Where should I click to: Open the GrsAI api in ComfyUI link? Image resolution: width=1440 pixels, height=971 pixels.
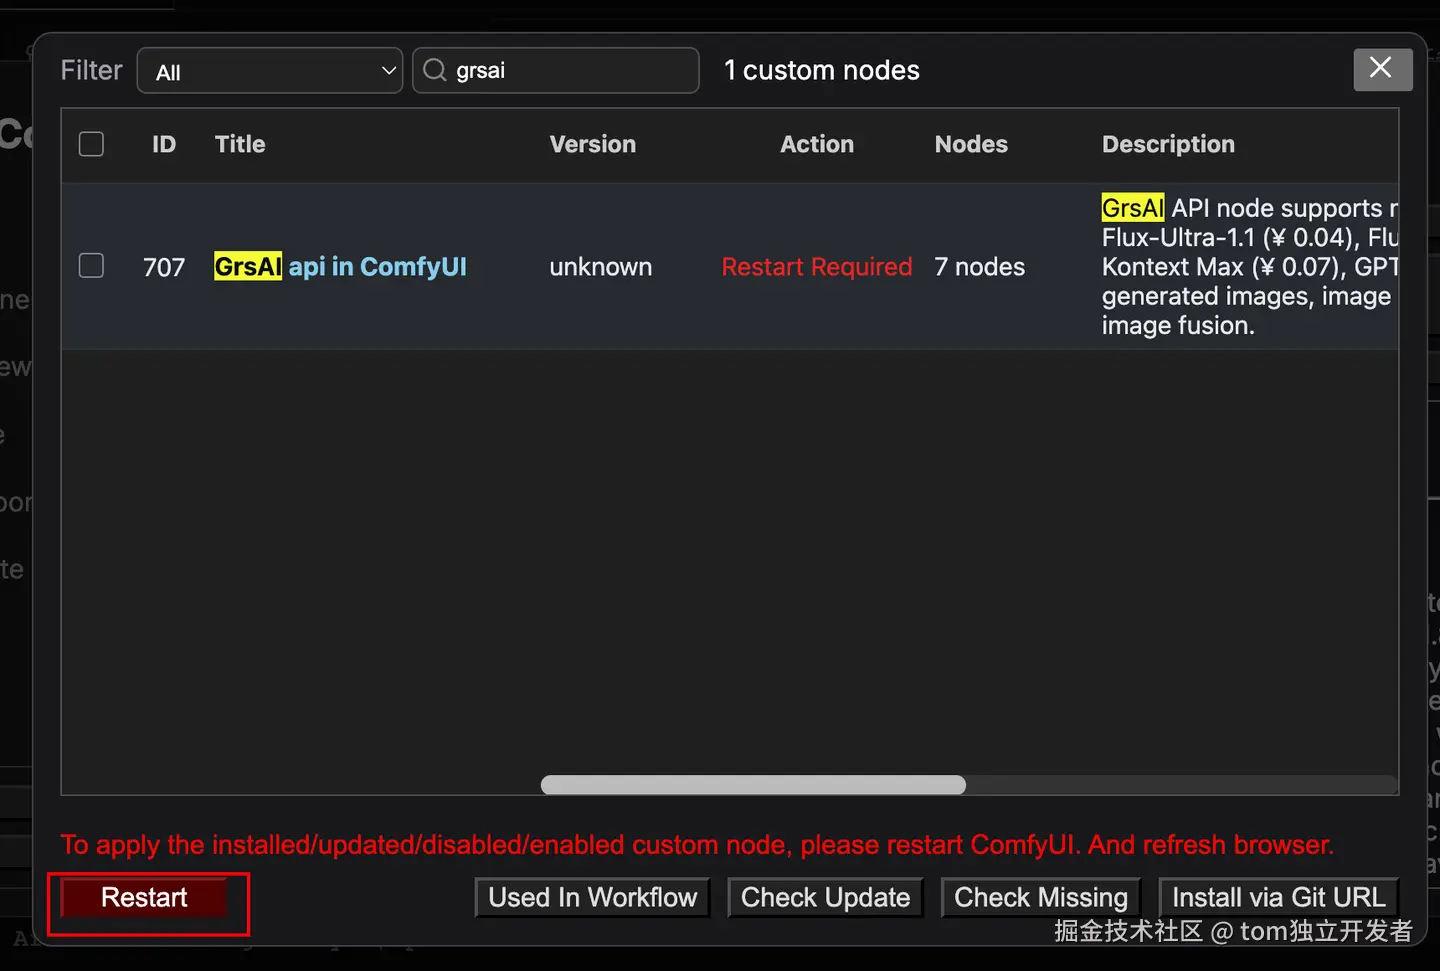point(340,266)
